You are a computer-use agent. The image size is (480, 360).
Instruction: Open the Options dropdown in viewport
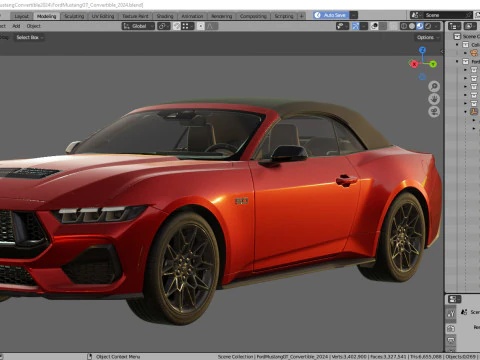coord(428,37)
